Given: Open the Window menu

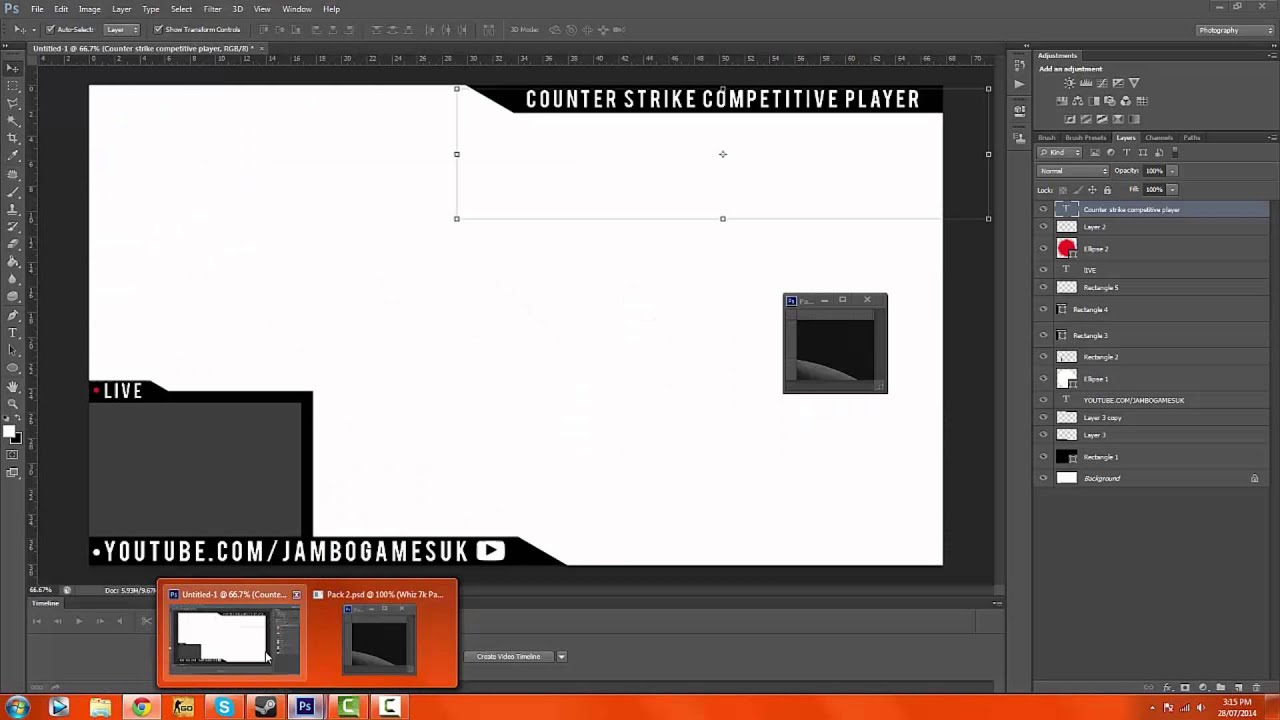Looking at the screenshot, I should click(x=297, y=9).
